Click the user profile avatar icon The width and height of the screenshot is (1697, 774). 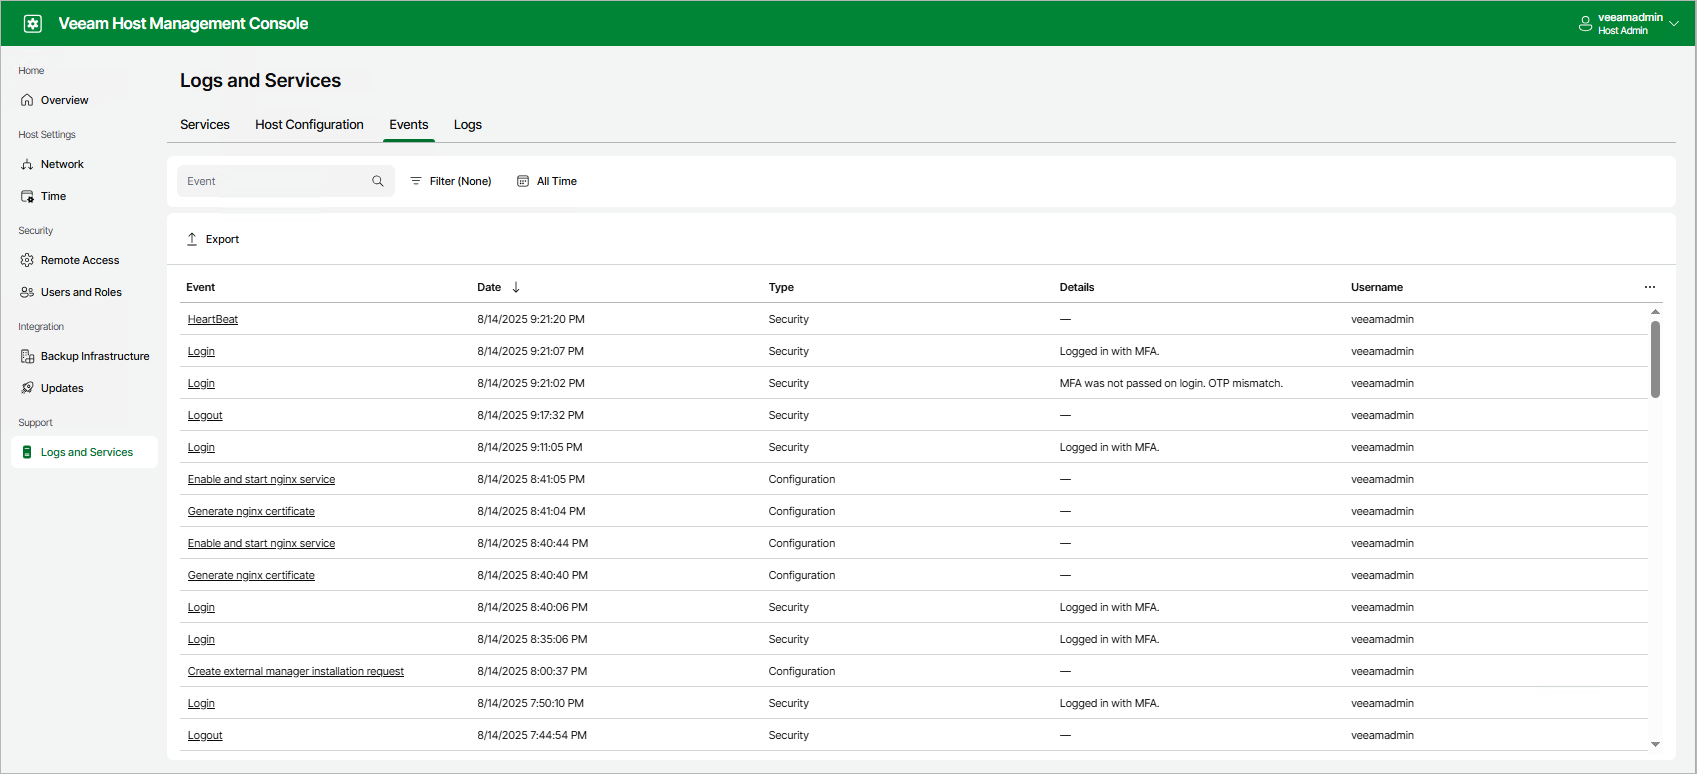[x=1585, y=24]
